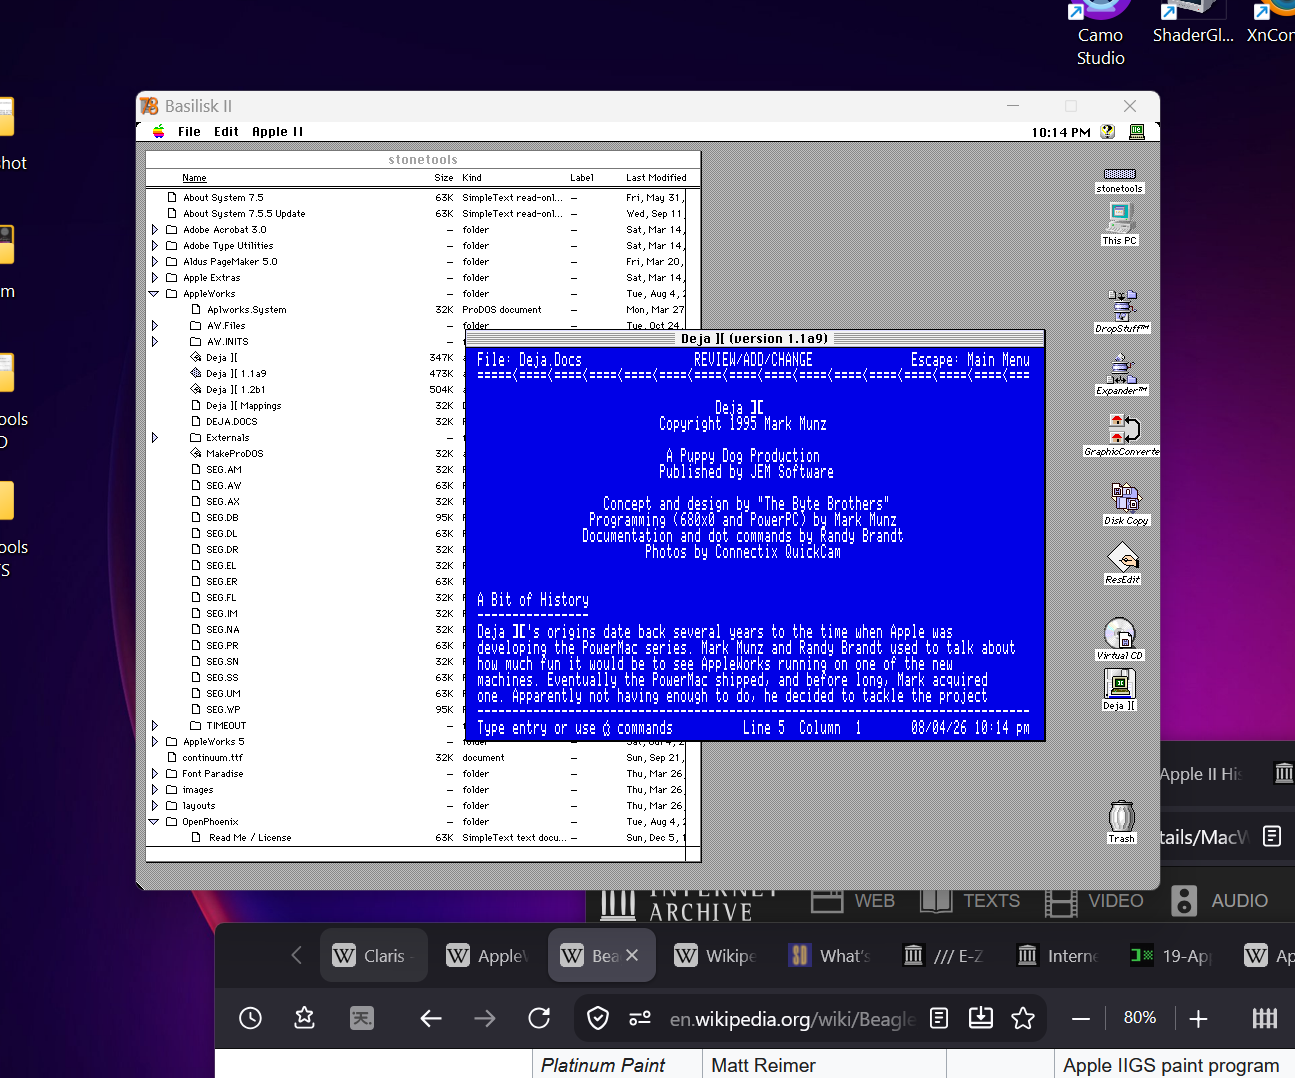This screenshot has height=1078, width=1295.
Task: Switch to the Interne browser tab
Action: (x=1058, y=956)
